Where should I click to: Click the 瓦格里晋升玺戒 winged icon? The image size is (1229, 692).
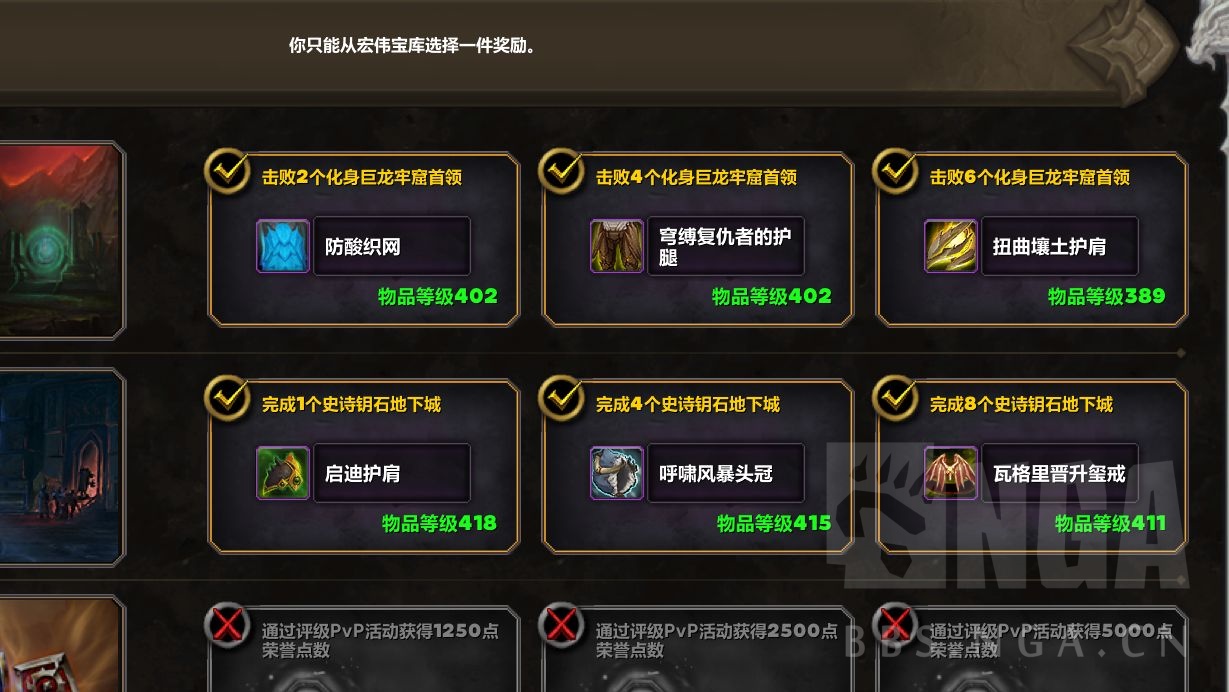(951, 473)
